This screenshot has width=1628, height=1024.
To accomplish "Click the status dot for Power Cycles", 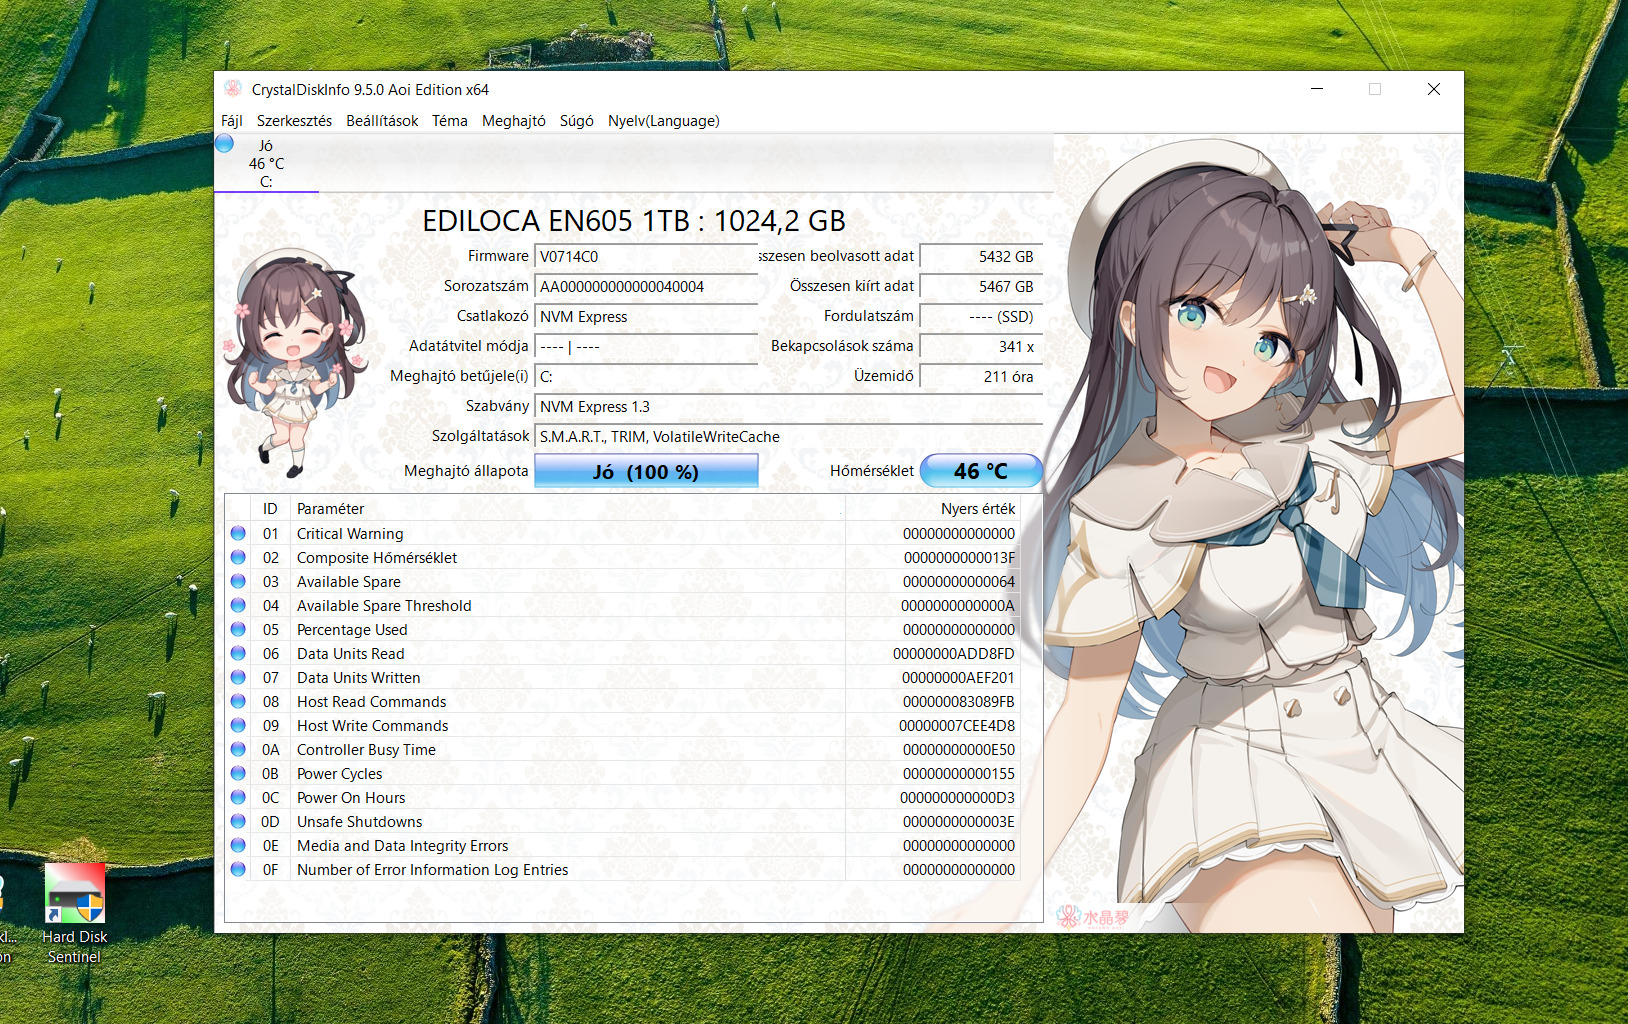I will (238, 773).
